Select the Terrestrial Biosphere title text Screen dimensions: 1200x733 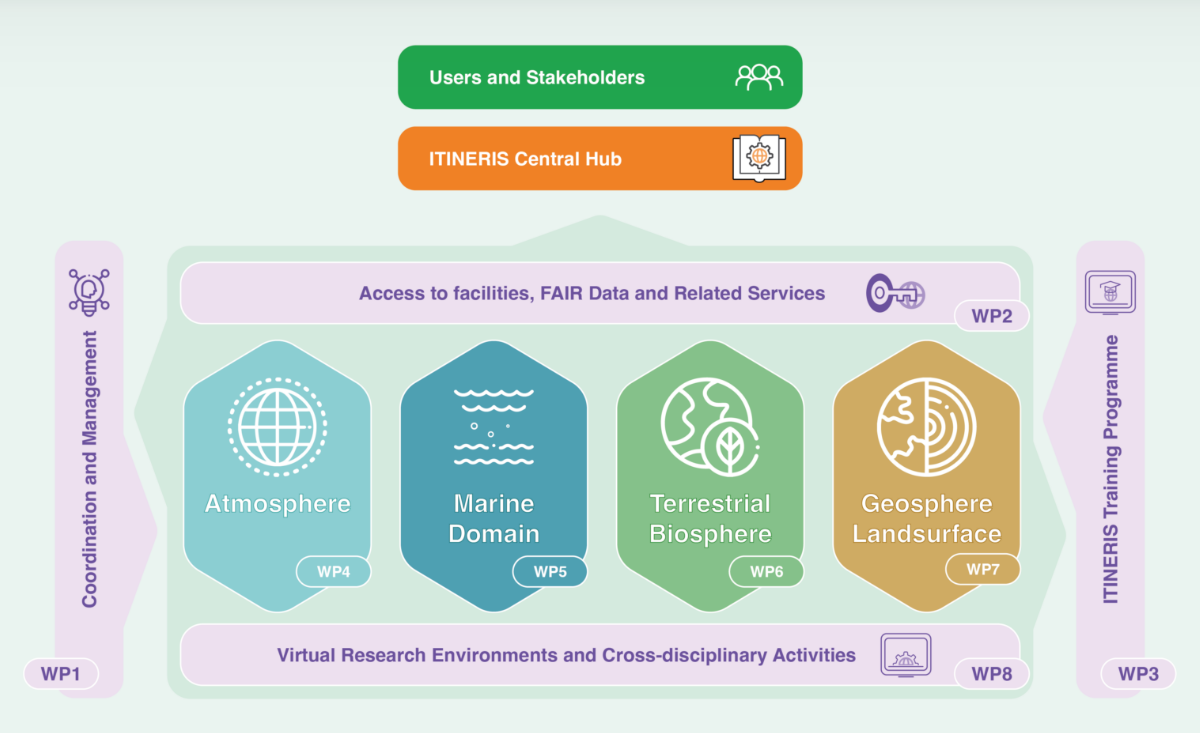(711, 518)
